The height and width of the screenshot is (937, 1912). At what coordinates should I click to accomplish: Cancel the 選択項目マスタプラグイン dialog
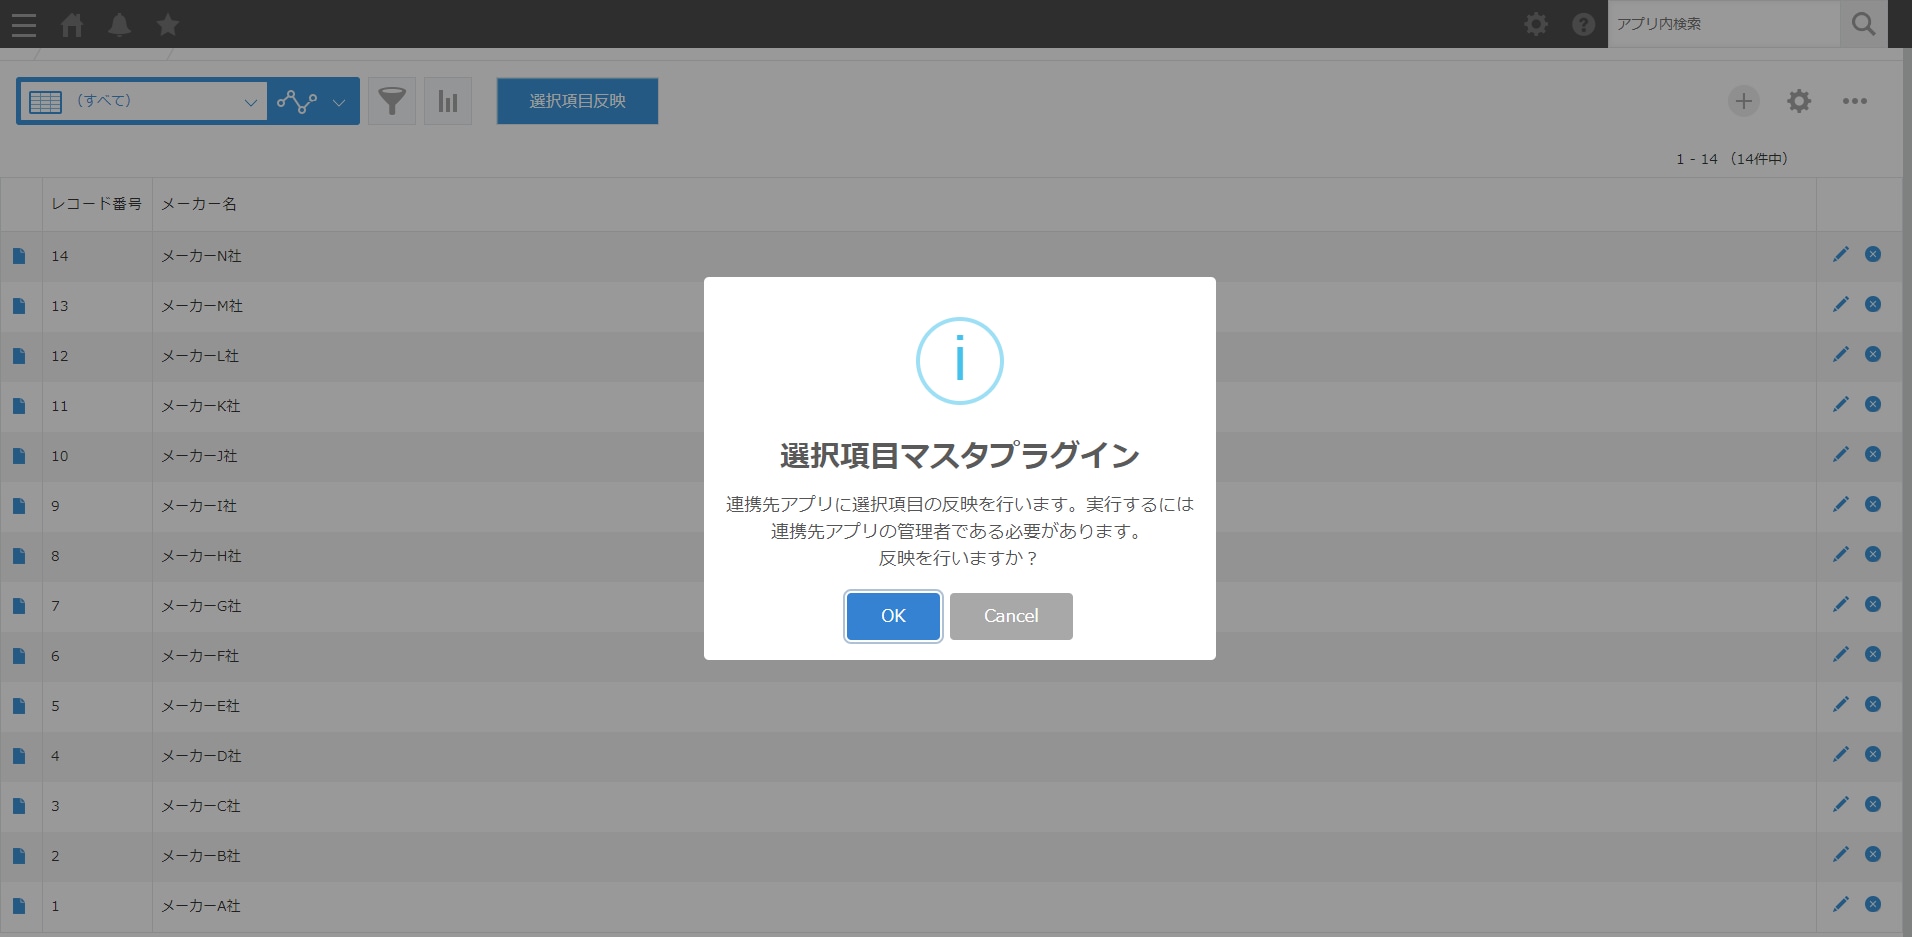[x=1011, y=616]
